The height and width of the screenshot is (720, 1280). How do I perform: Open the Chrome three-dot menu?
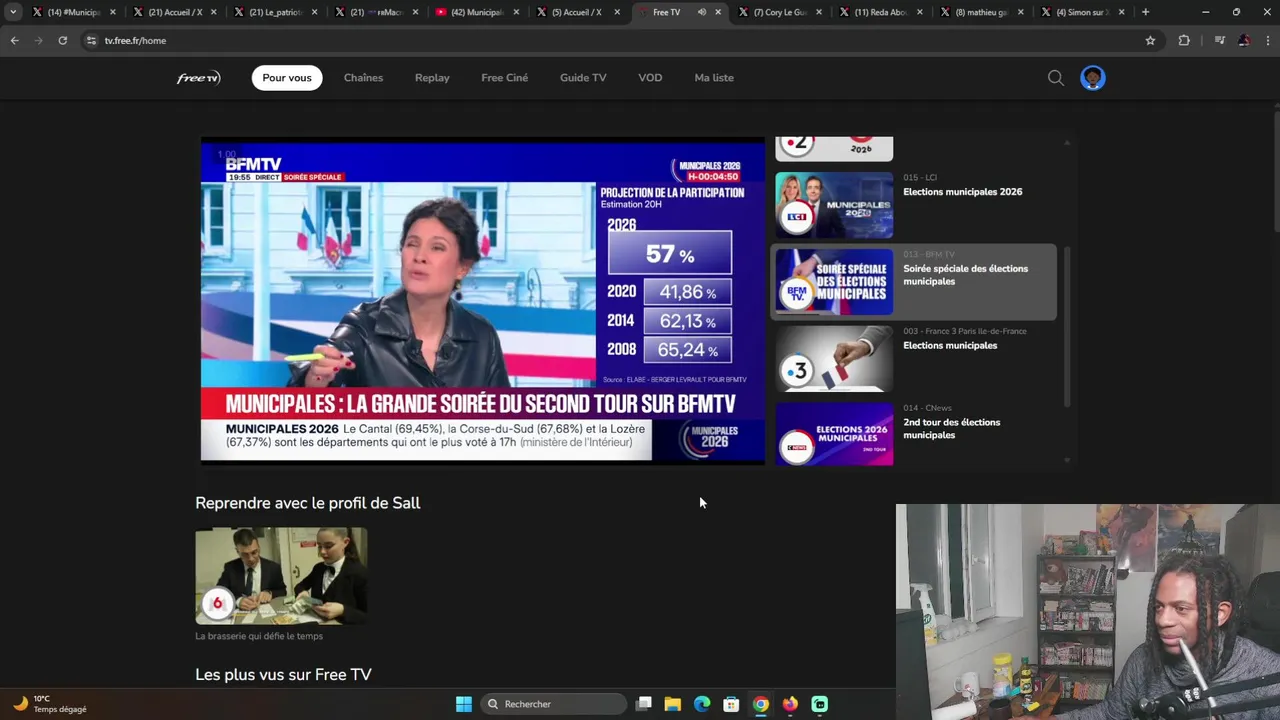click(x=1267, y=40)
